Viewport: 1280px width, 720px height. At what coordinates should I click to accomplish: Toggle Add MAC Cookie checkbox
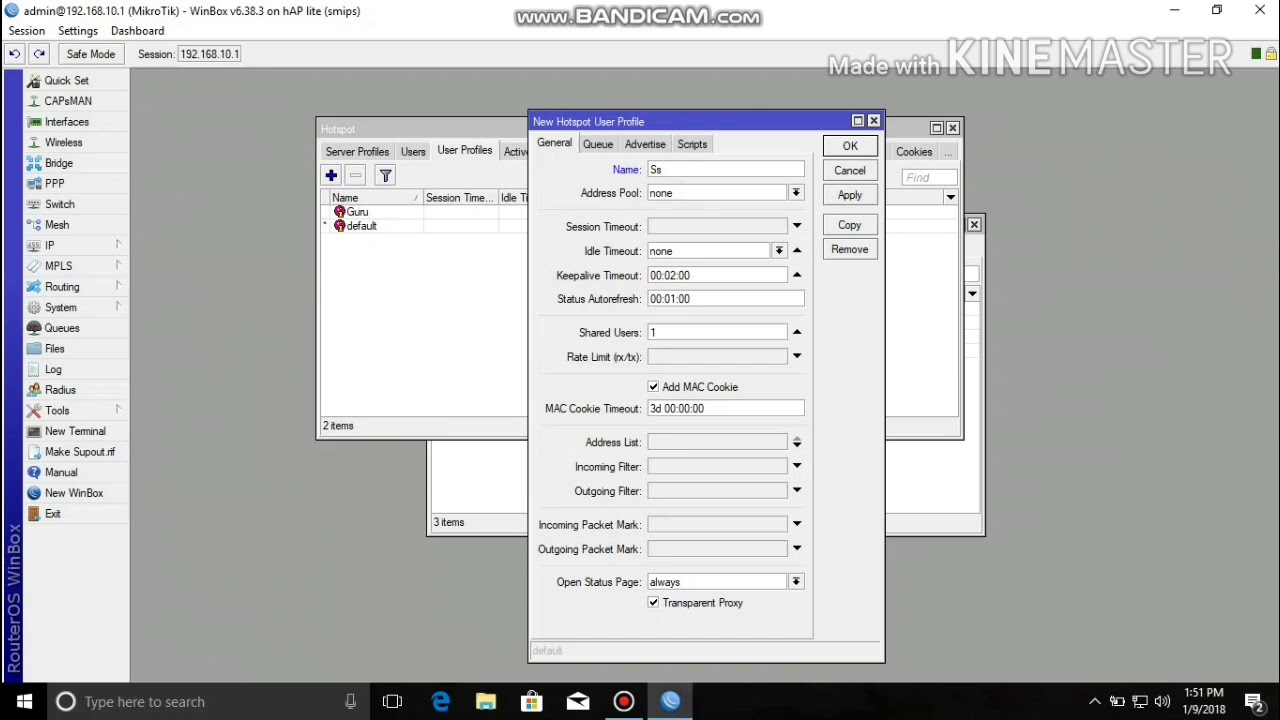point(654,387)
